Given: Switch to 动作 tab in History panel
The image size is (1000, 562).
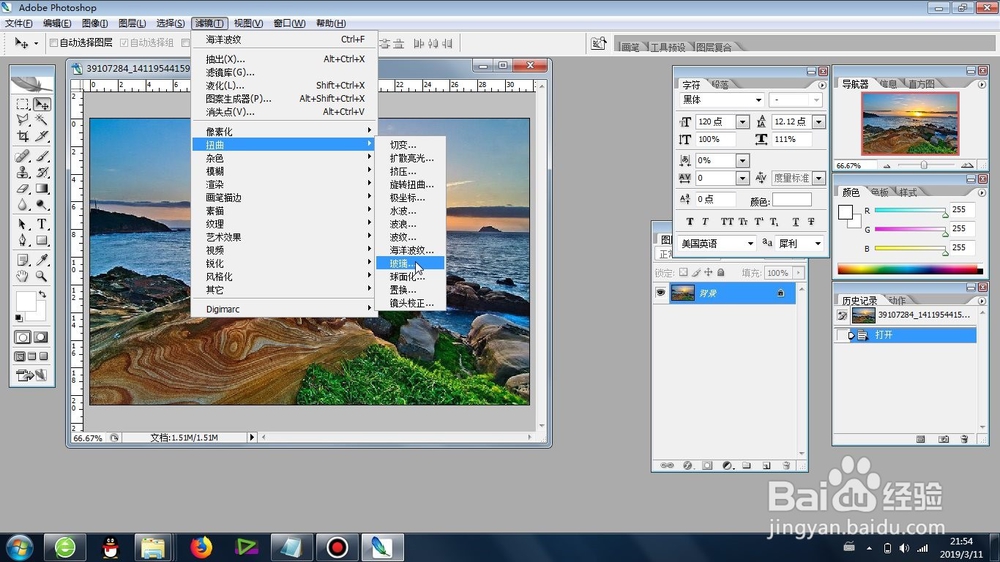Looking at the screenshot, I should click(x=897, y=300).
